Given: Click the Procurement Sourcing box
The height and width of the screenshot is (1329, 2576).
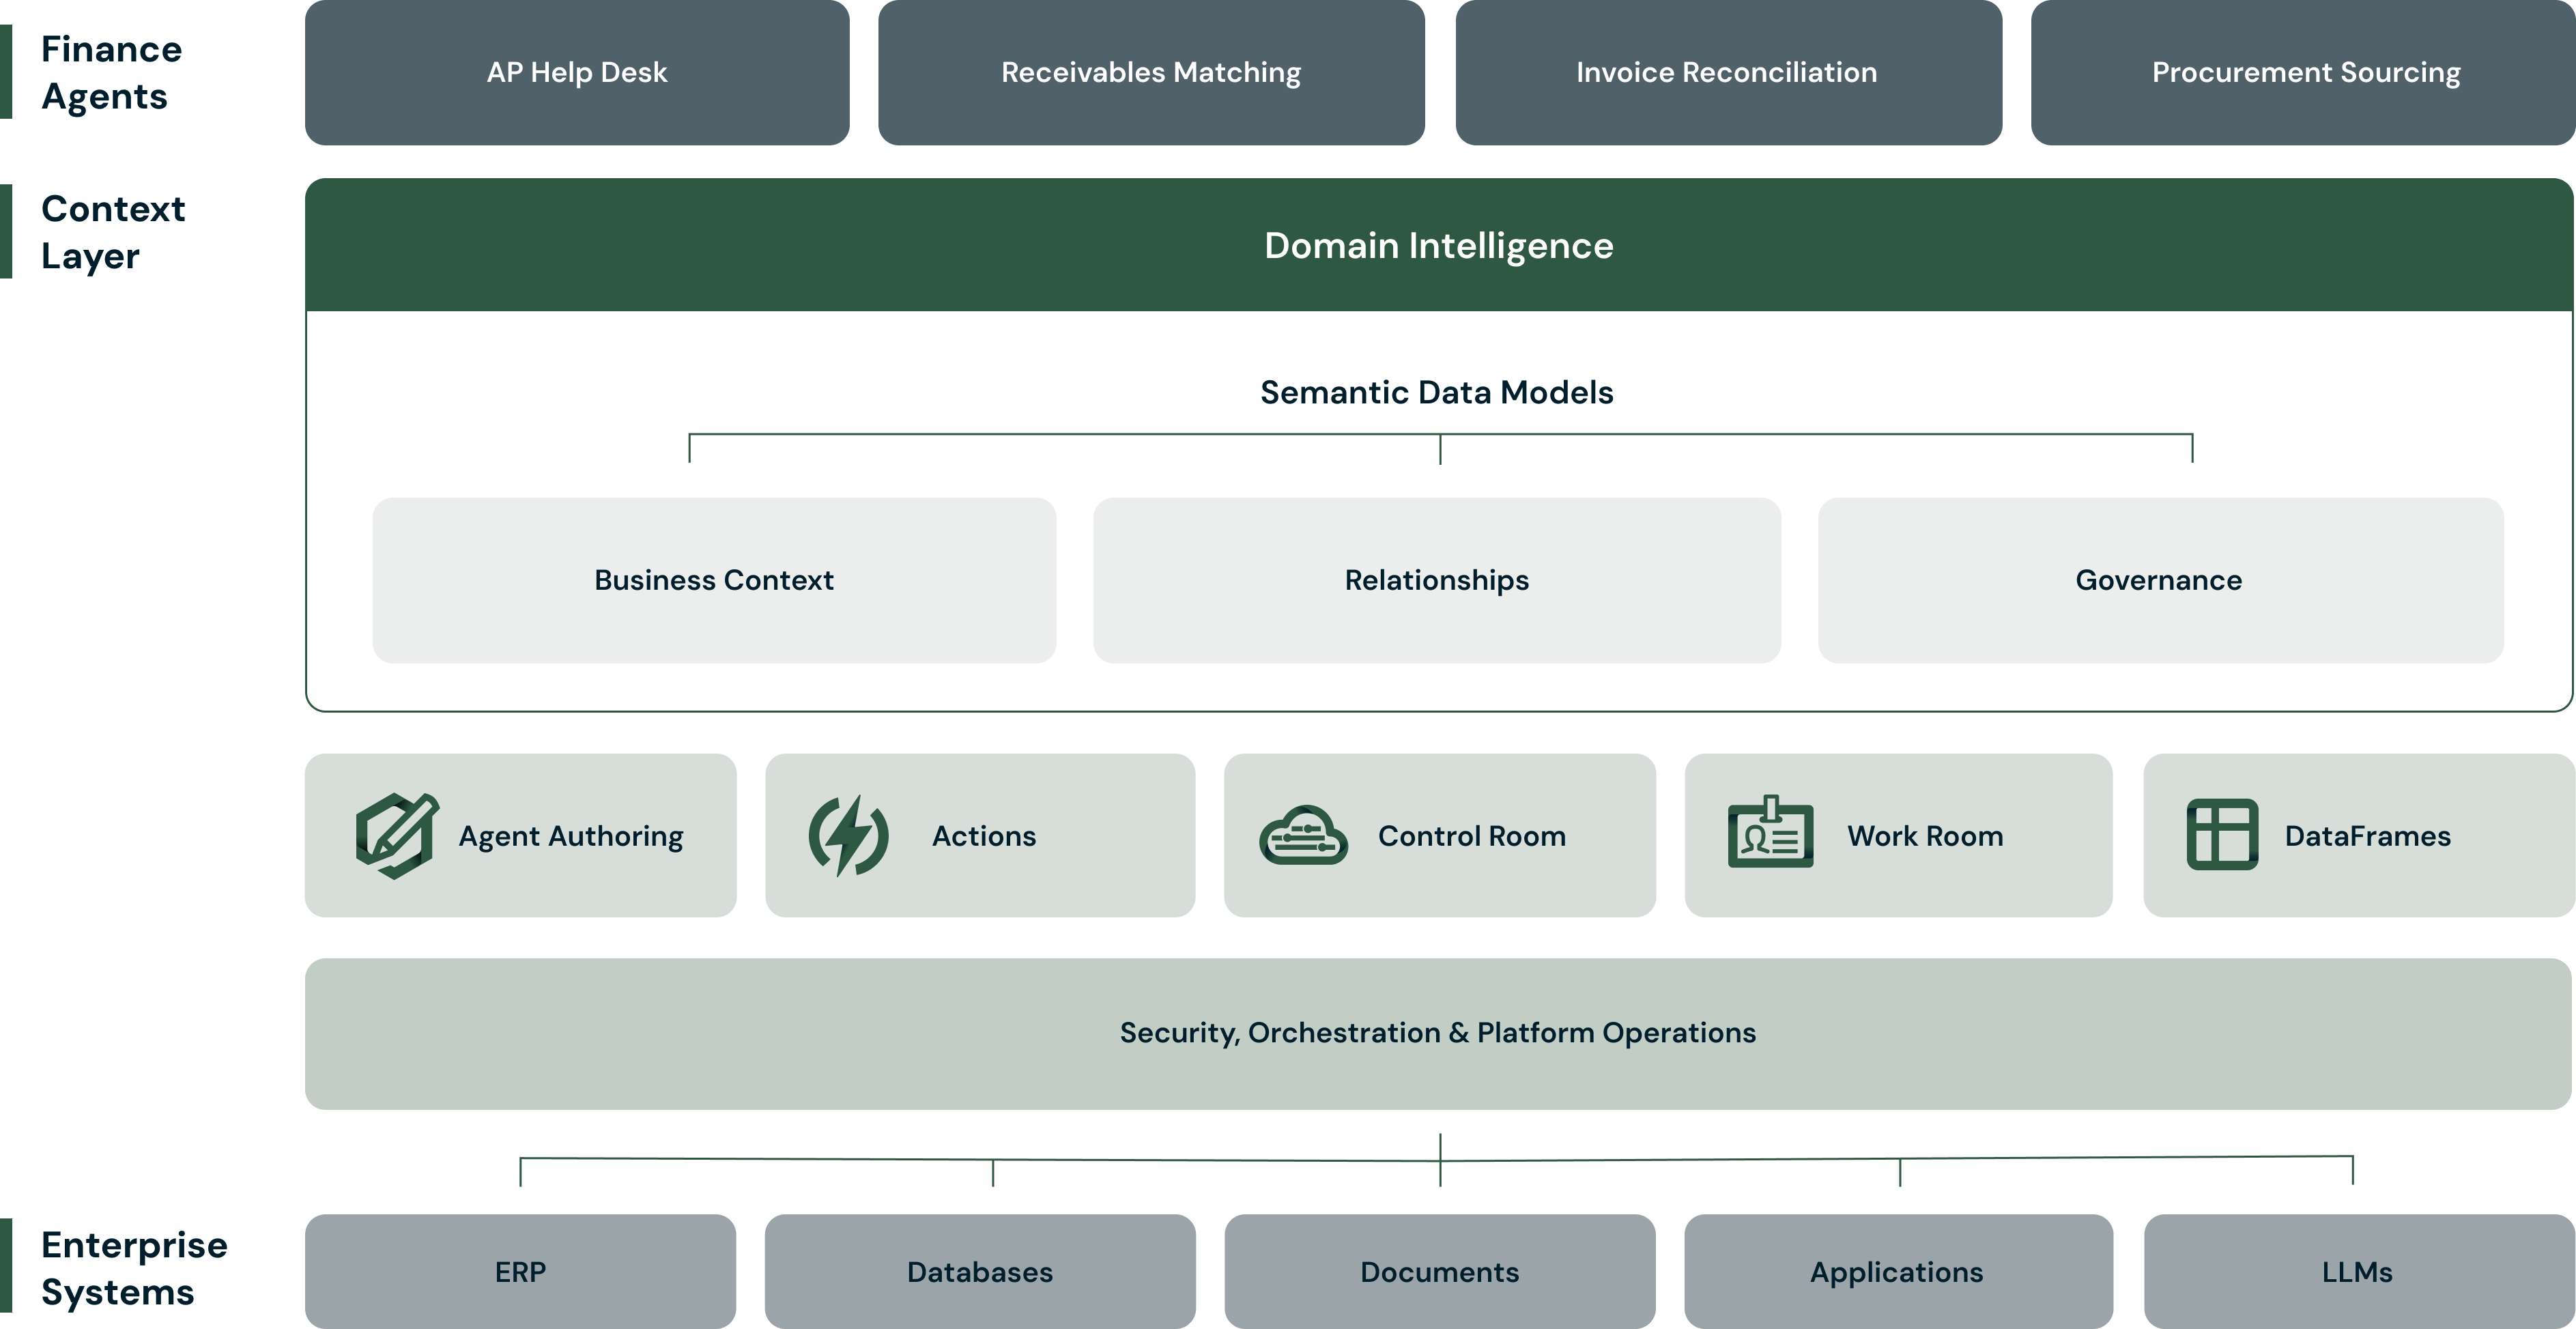Looking at the screenshot, I should (2305, 72).
